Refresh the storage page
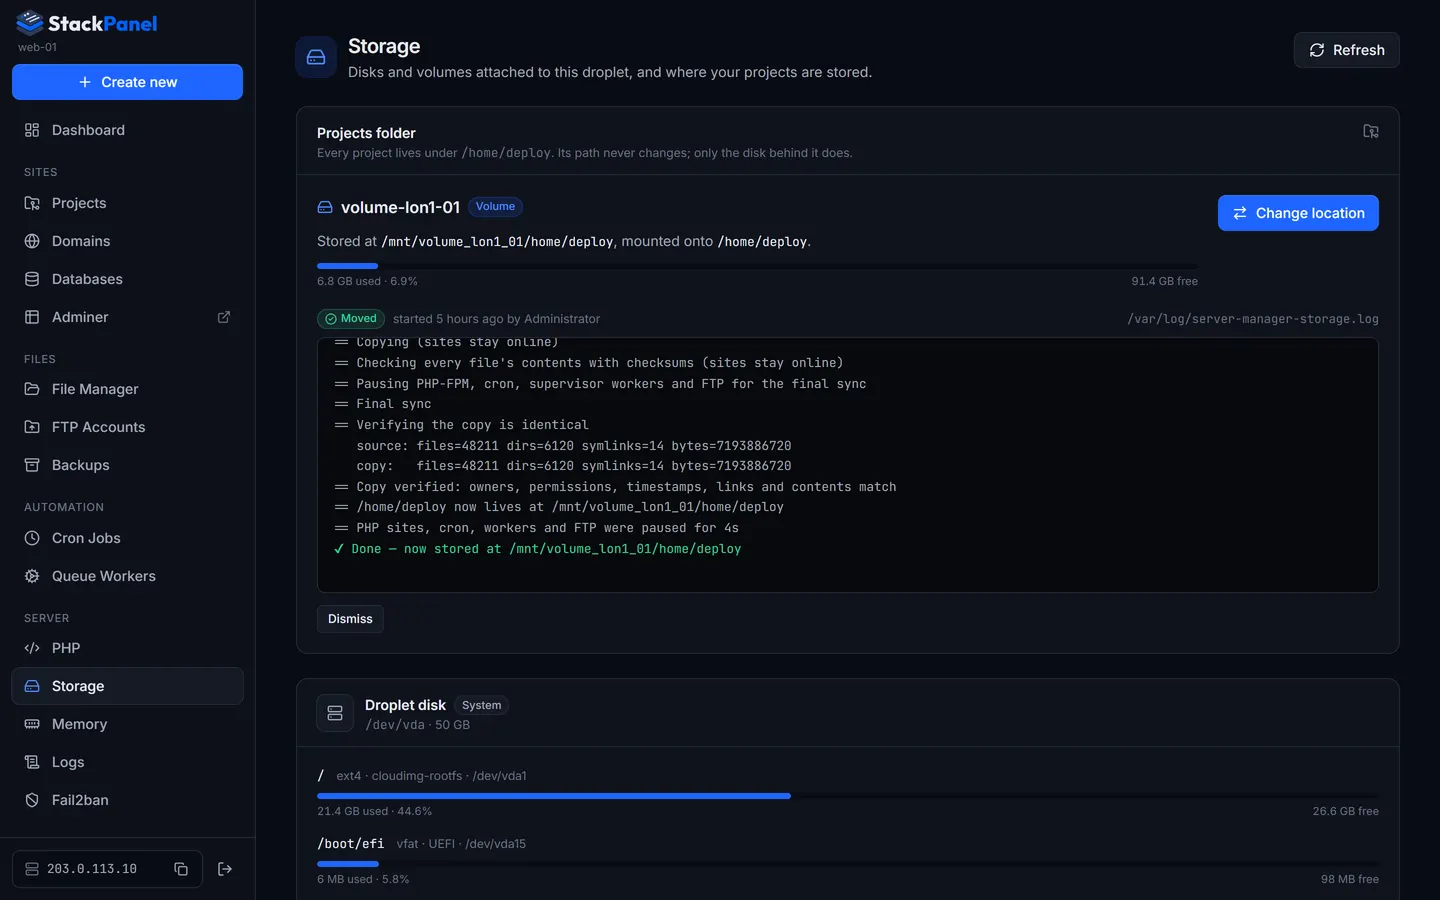 coord(1346,50)
